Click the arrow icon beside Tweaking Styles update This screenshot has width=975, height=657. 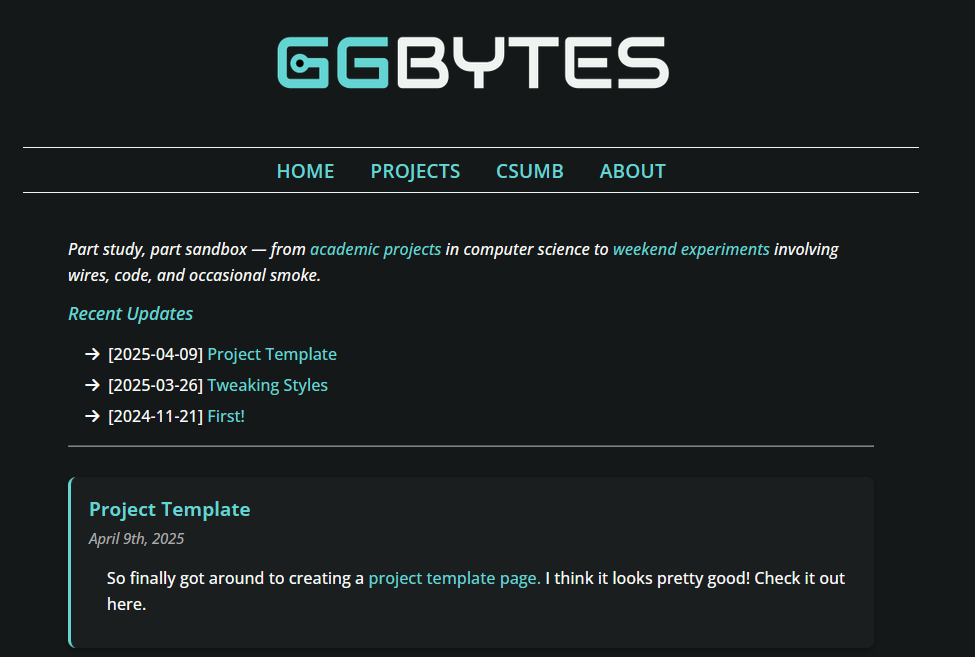coord(92,385)
